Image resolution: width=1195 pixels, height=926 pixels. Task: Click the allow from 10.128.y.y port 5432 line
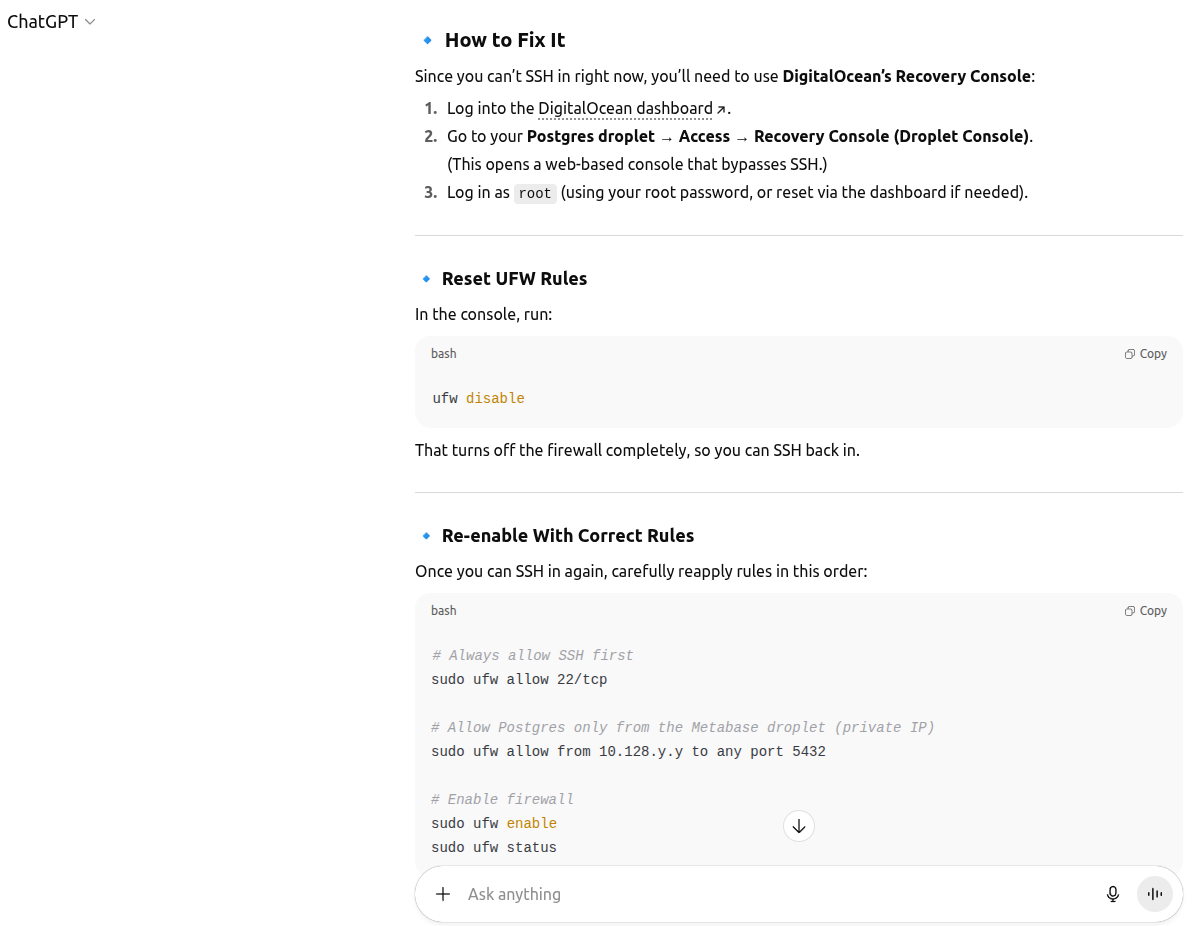[628, 751]
